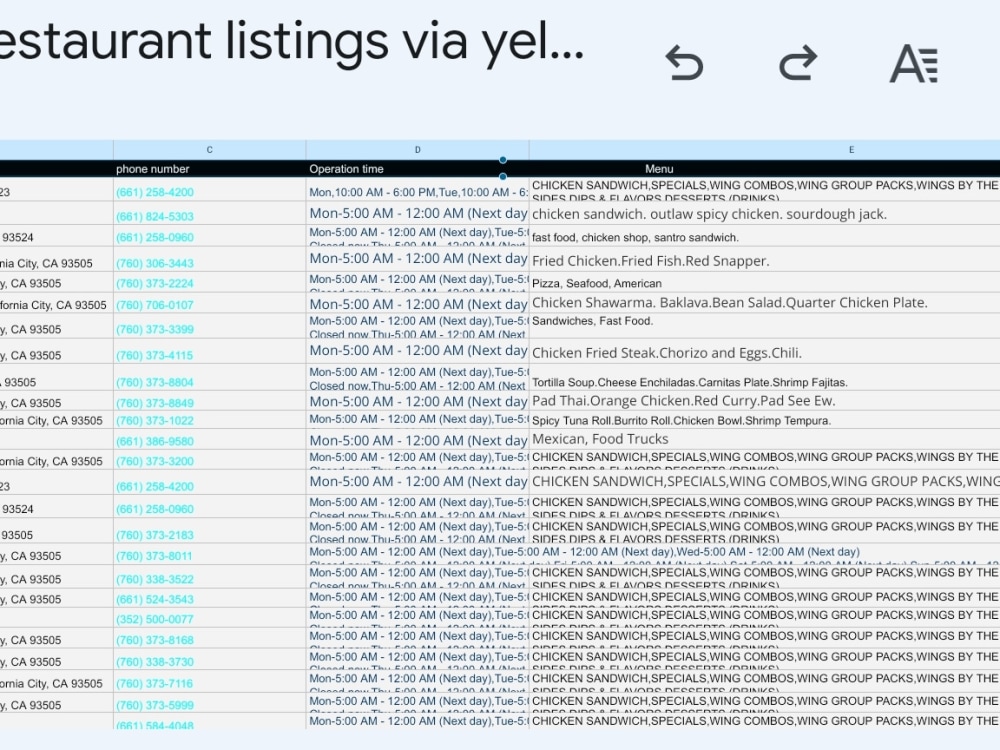Select cell 'Pizza, Seafood, American'
The width and height of the screenshot is (1000, 750).
765,283
